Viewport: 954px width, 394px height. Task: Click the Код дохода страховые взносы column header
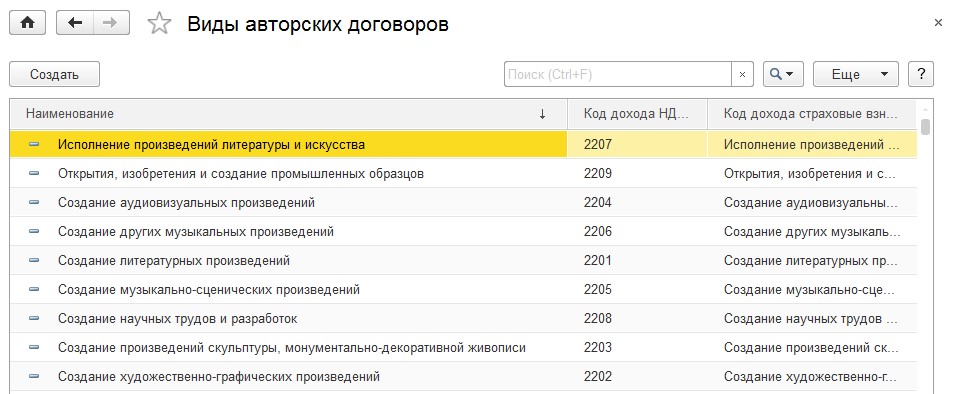point(812,114)
